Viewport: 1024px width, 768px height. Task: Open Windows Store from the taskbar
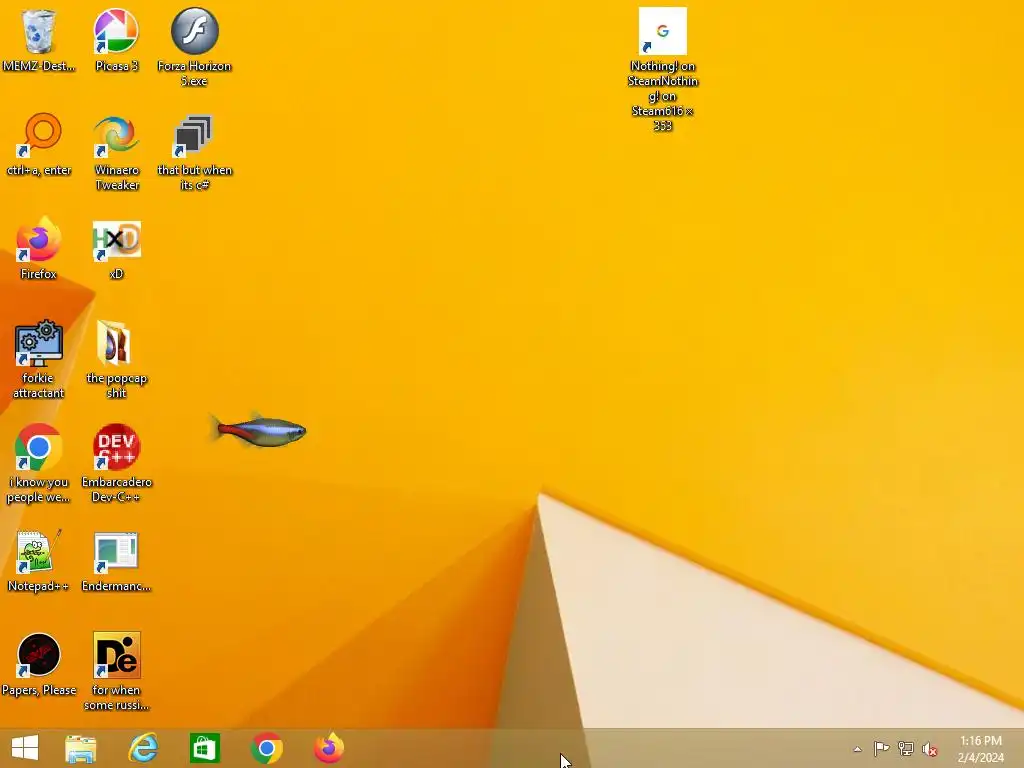pyautogui.click(x=204, y=748)
